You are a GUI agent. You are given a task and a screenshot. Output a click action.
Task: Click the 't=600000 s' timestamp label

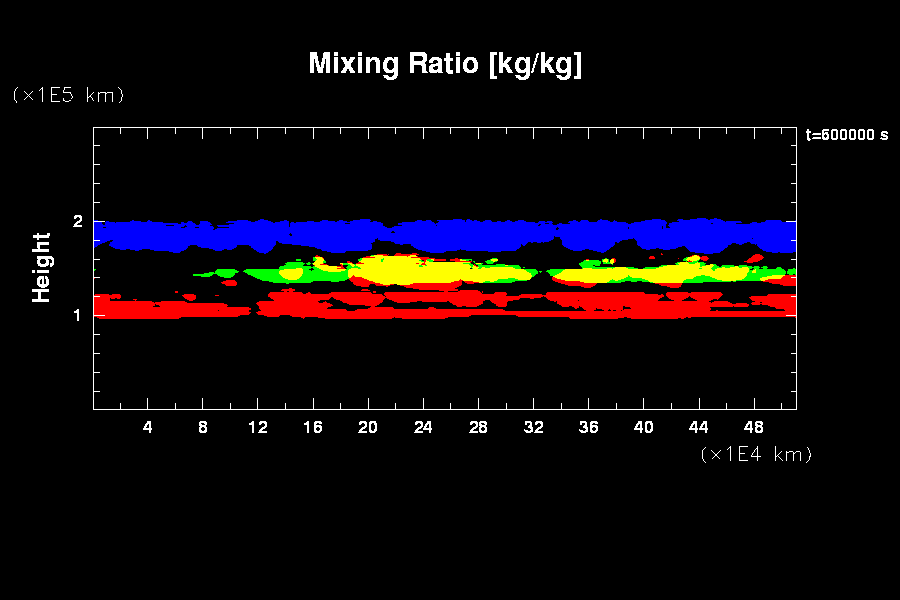click(x=846, y=135)
